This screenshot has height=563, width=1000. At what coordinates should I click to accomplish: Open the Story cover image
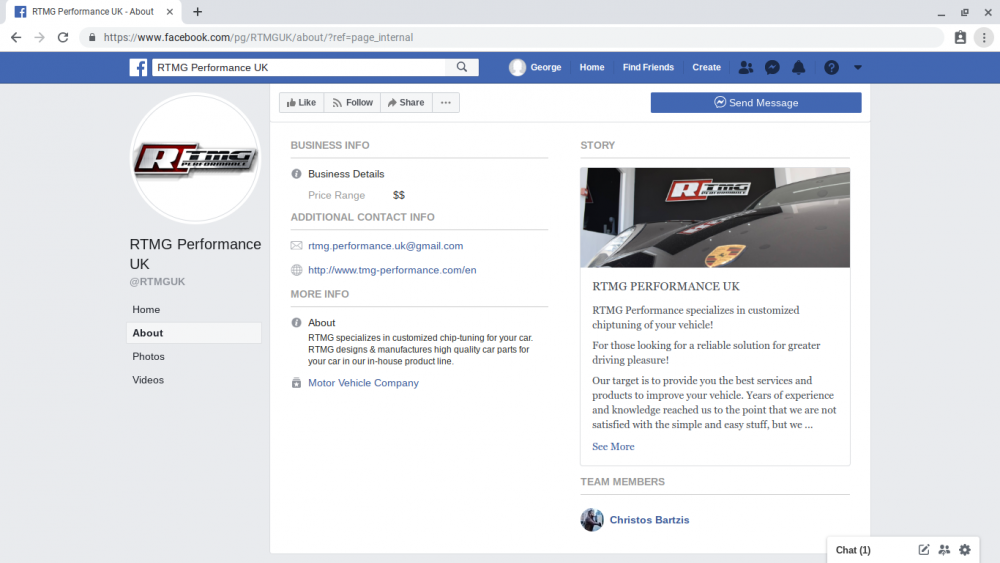715,217
